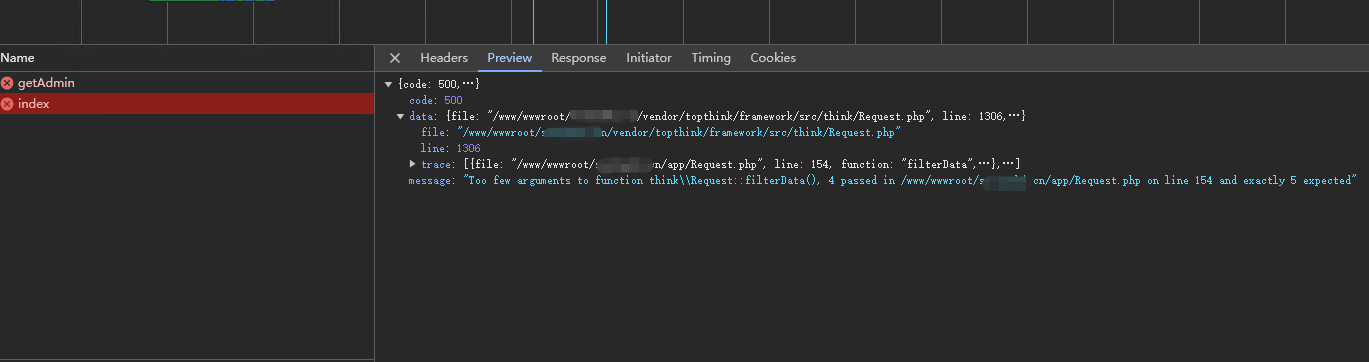Click the 'line: 1306' property
Screen dimensions: 1369x362
pos(450,148)
